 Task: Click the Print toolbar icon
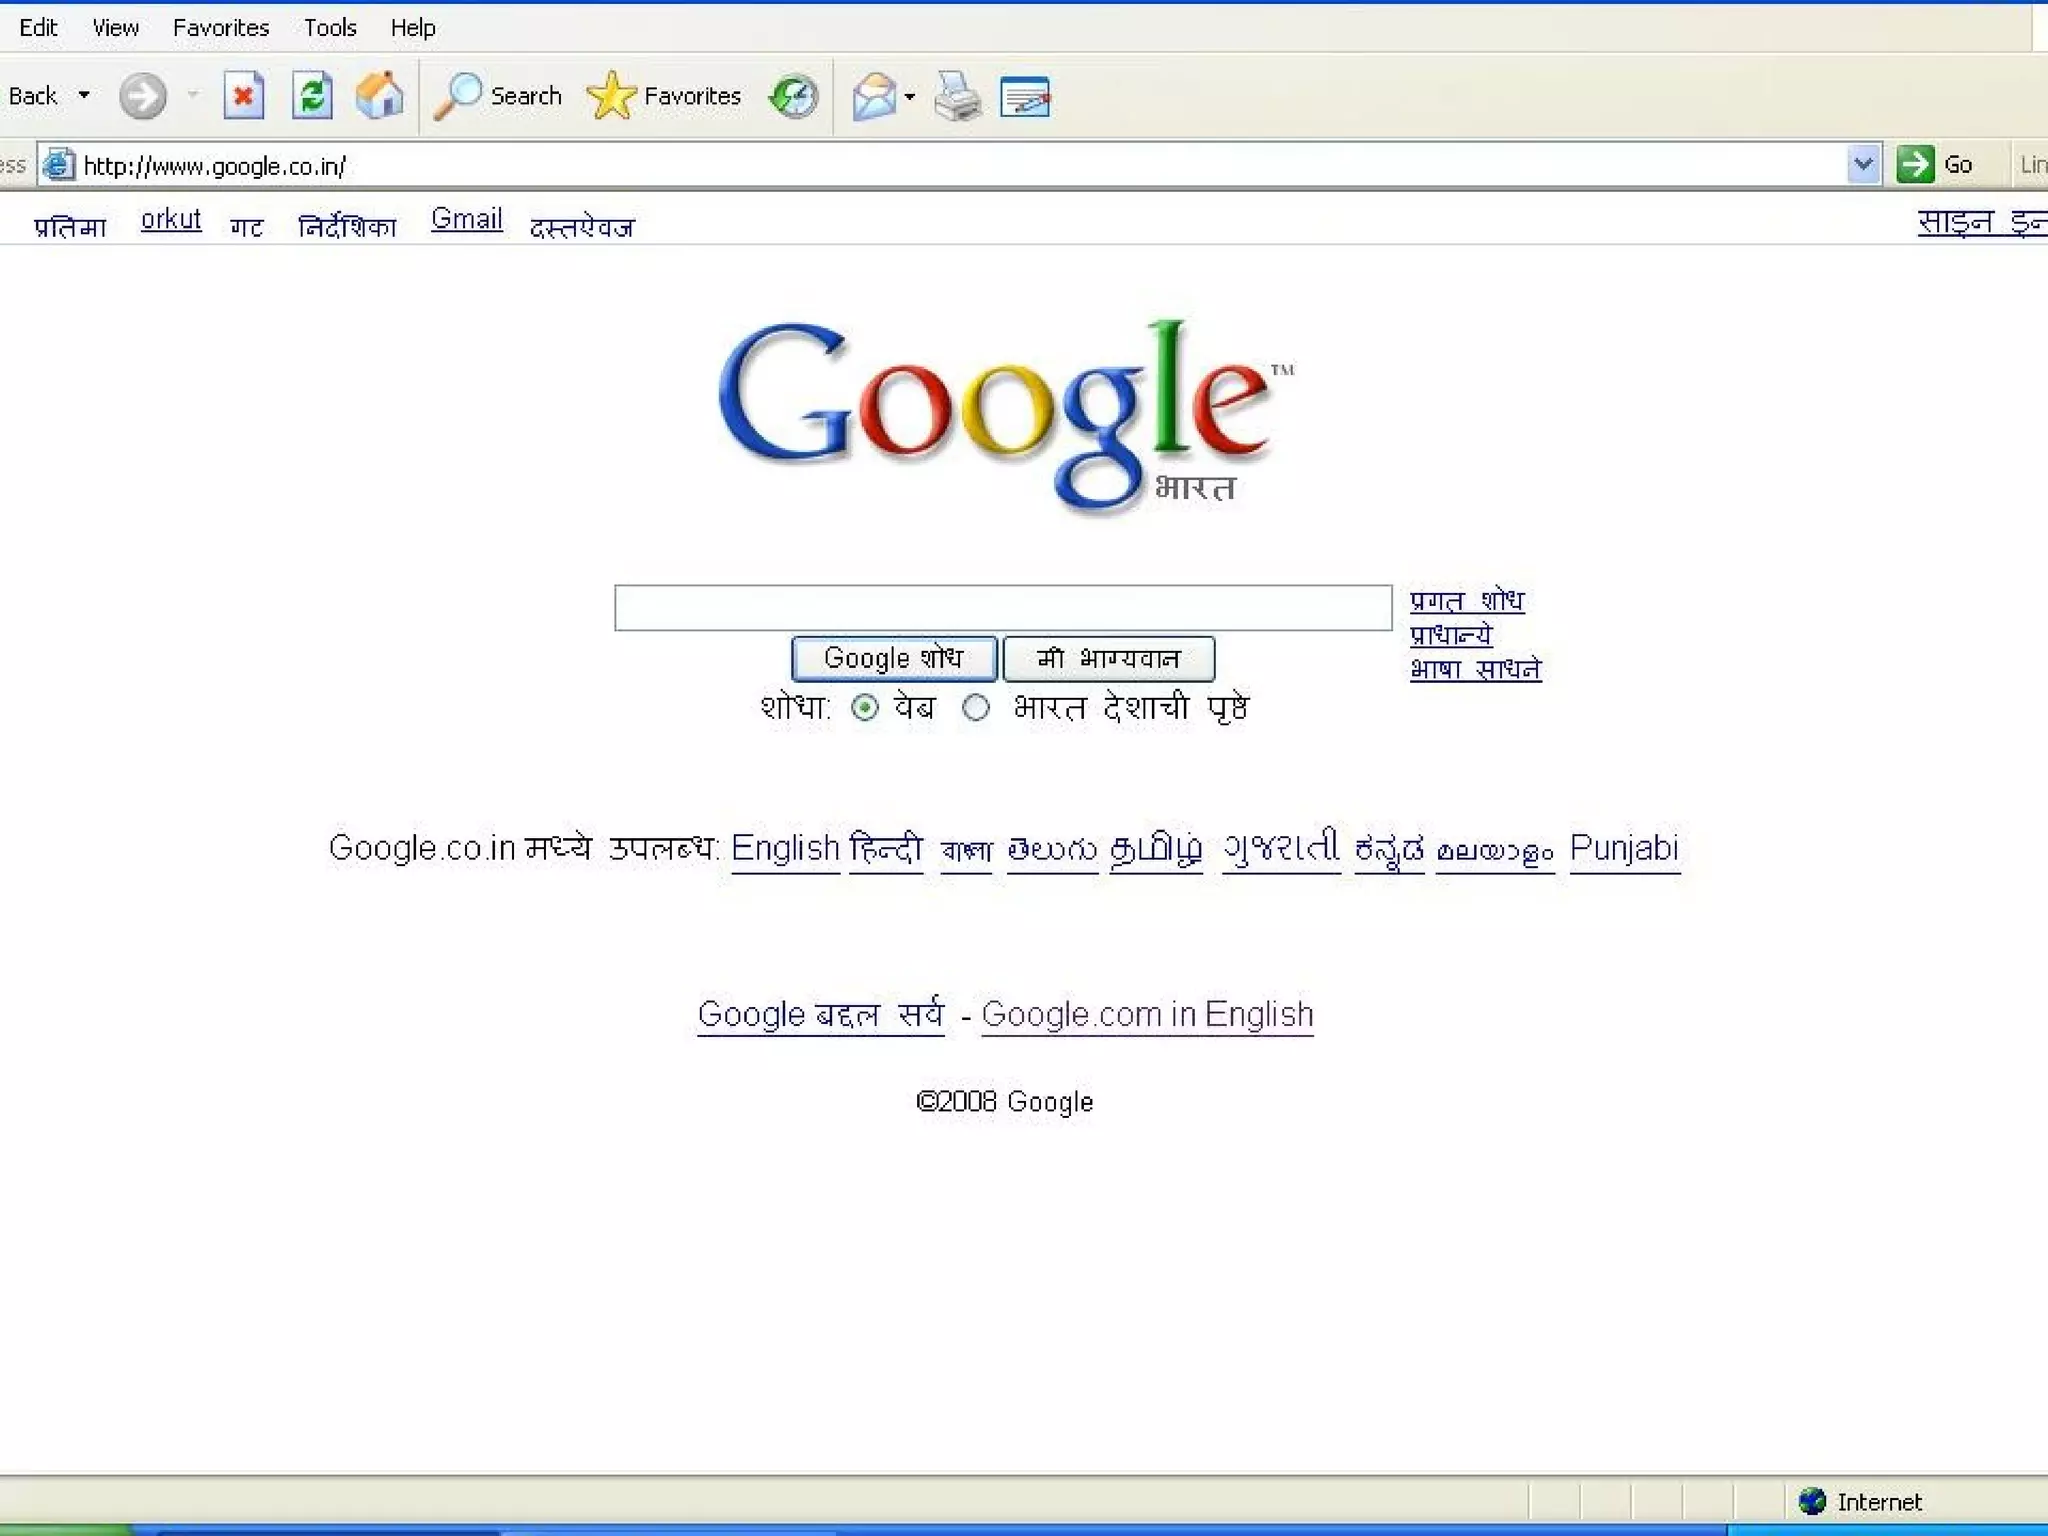pyautogui.click(x=957, y=97)
